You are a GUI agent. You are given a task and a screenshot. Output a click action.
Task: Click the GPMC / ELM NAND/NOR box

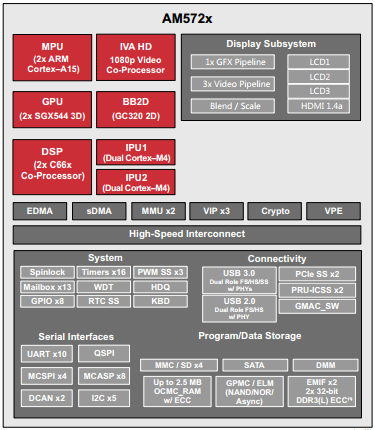click(x=250, y=392)
